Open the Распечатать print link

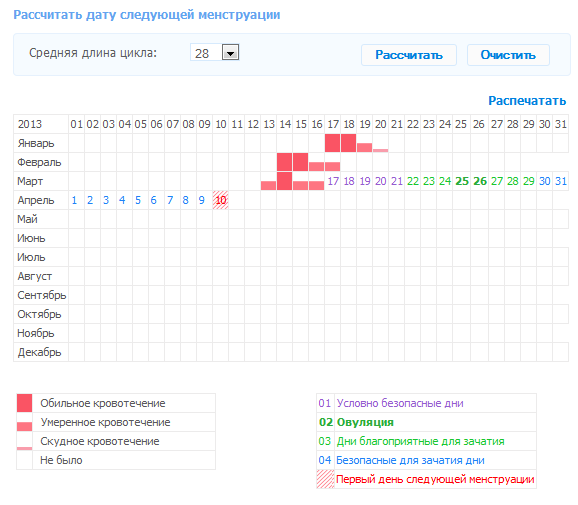[x=527, y=101]
